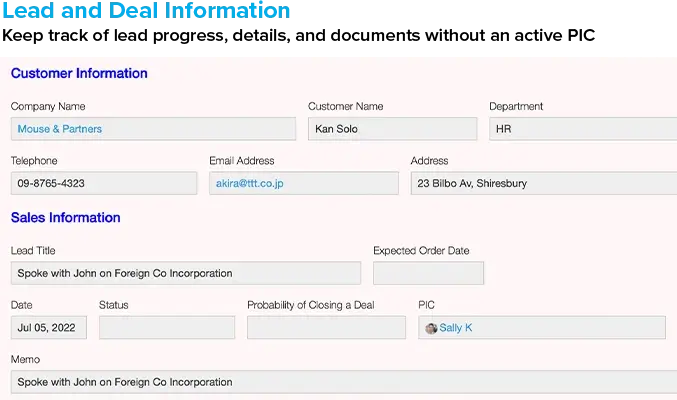Viewport: 677px width, 400px height.
Task: Click the Customer Information section heading
Action: pyautogui.click(x=79, y=73)
